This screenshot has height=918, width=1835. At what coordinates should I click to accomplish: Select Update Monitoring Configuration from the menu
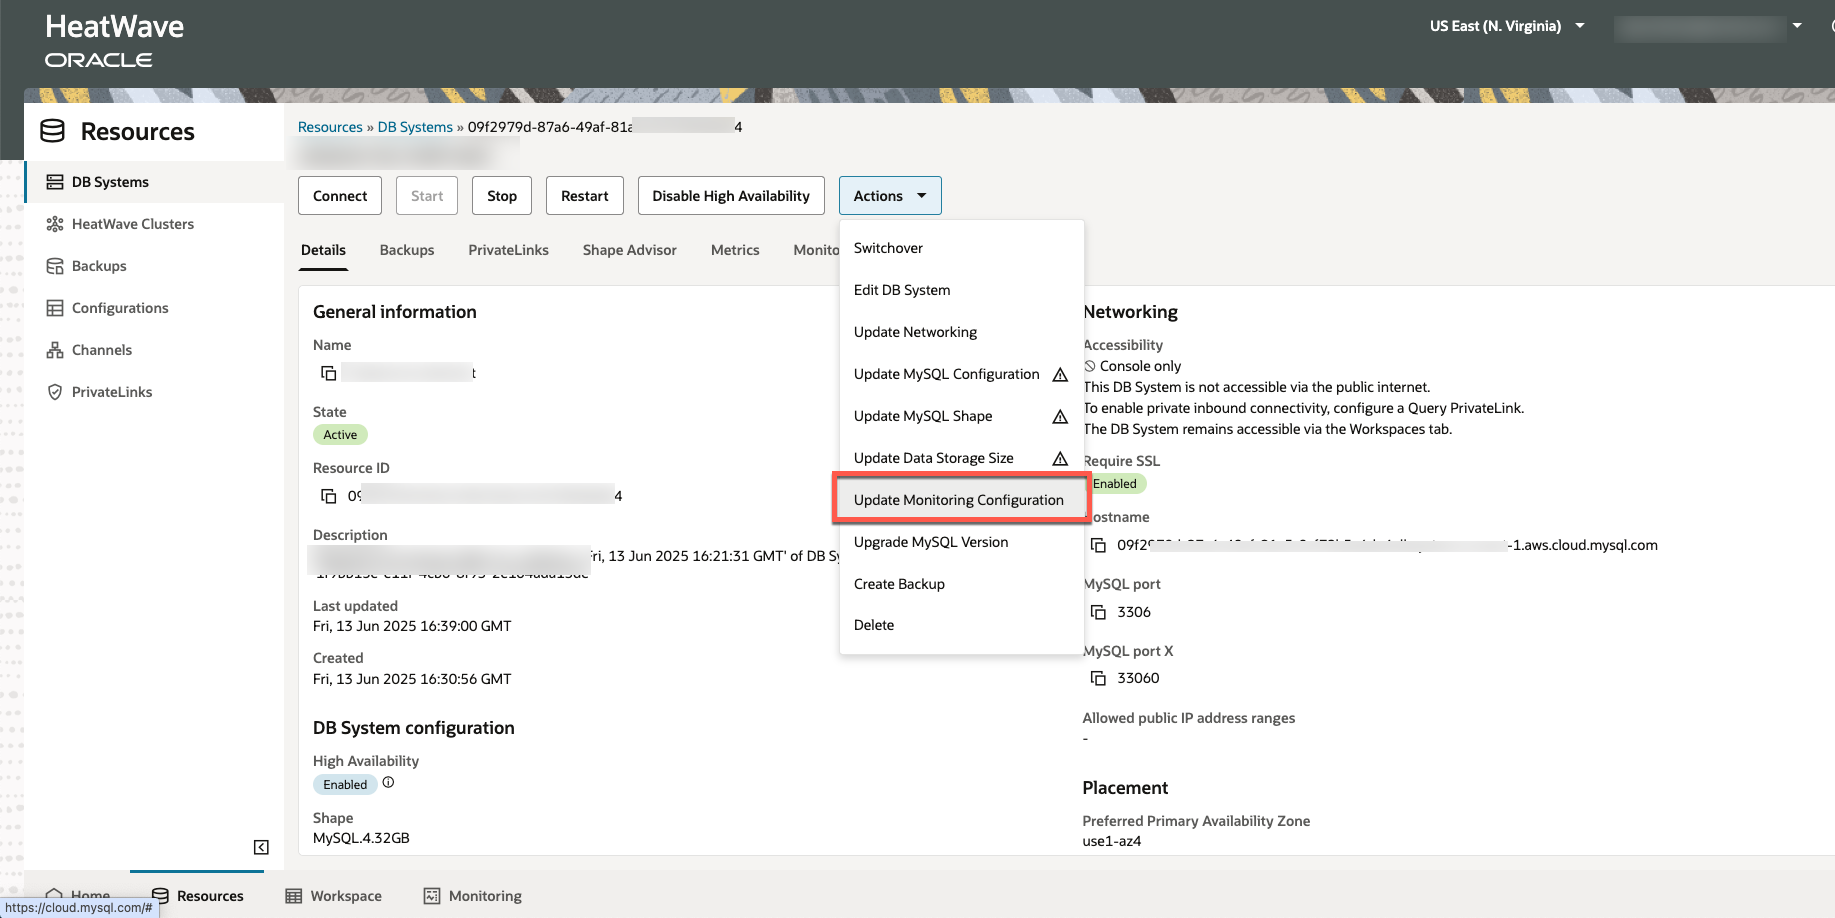point(957,499)
